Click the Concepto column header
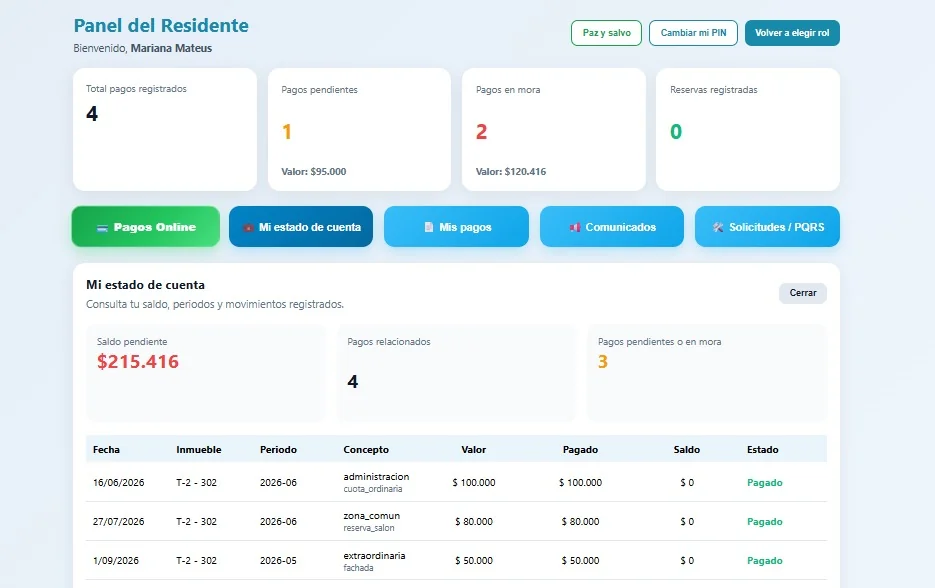935x588 pixels. [x=366, y=450]
